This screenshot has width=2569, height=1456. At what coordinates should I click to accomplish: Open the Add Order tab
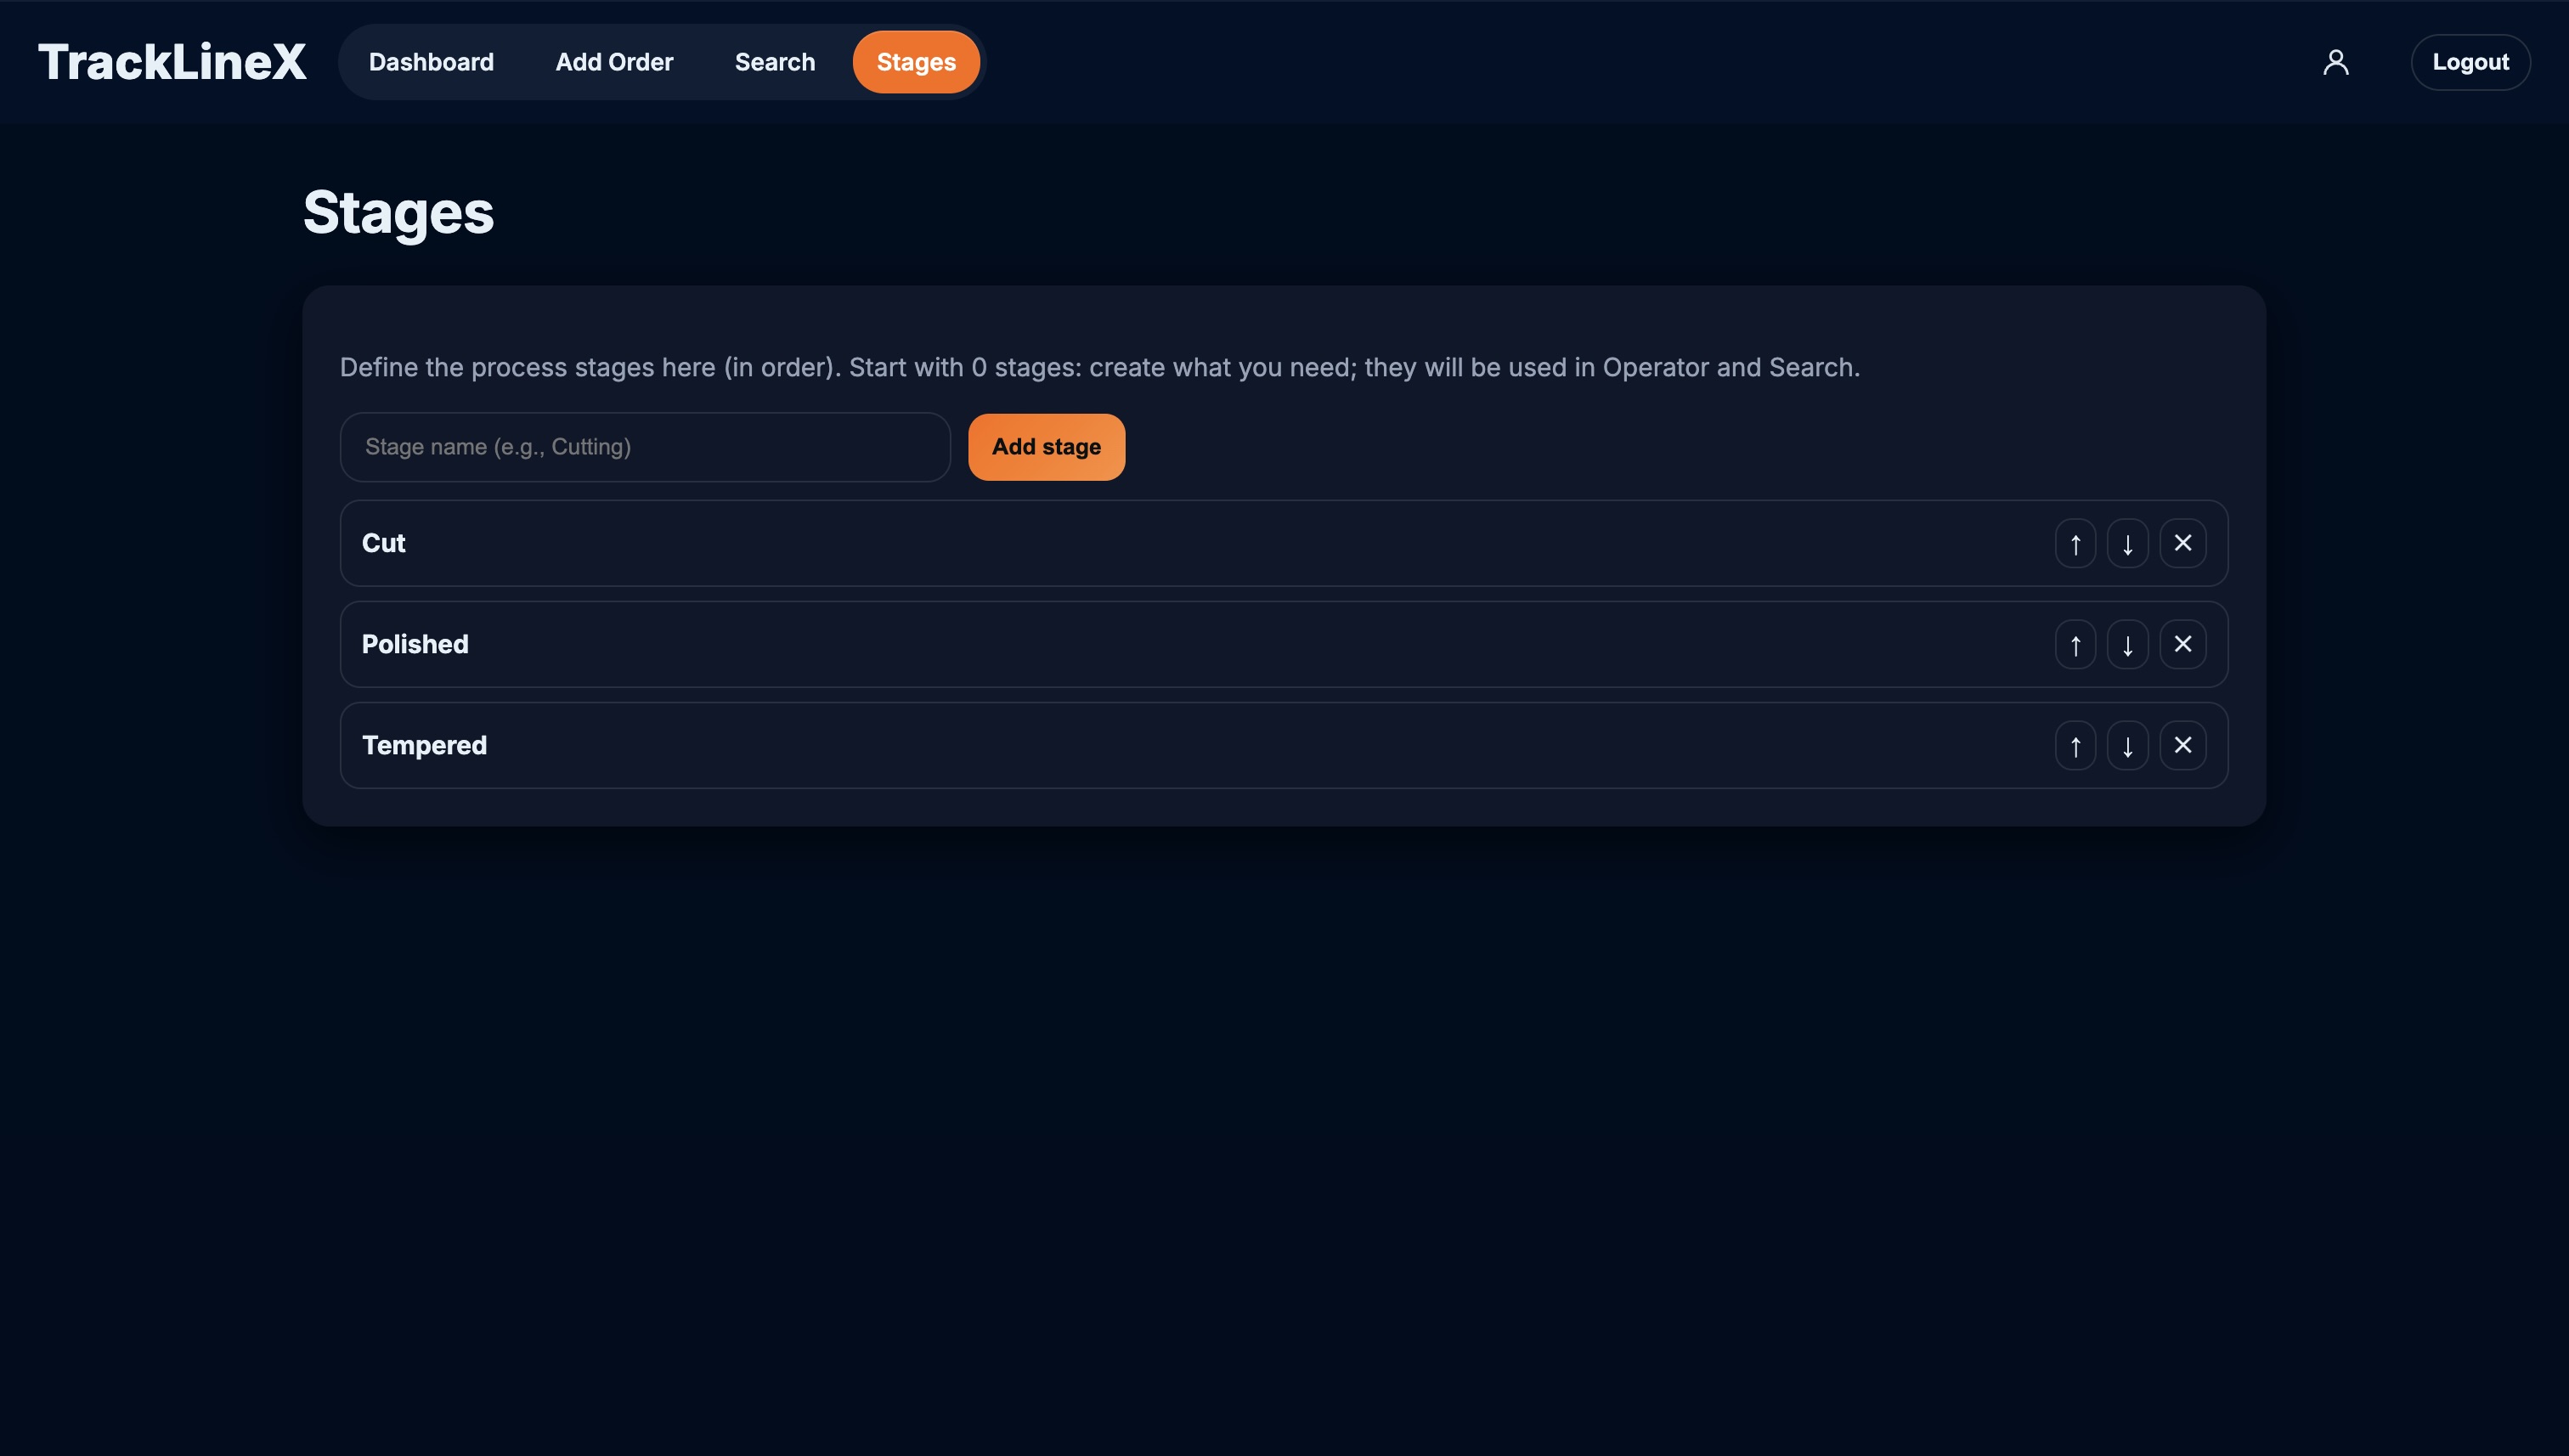(614, 62)
